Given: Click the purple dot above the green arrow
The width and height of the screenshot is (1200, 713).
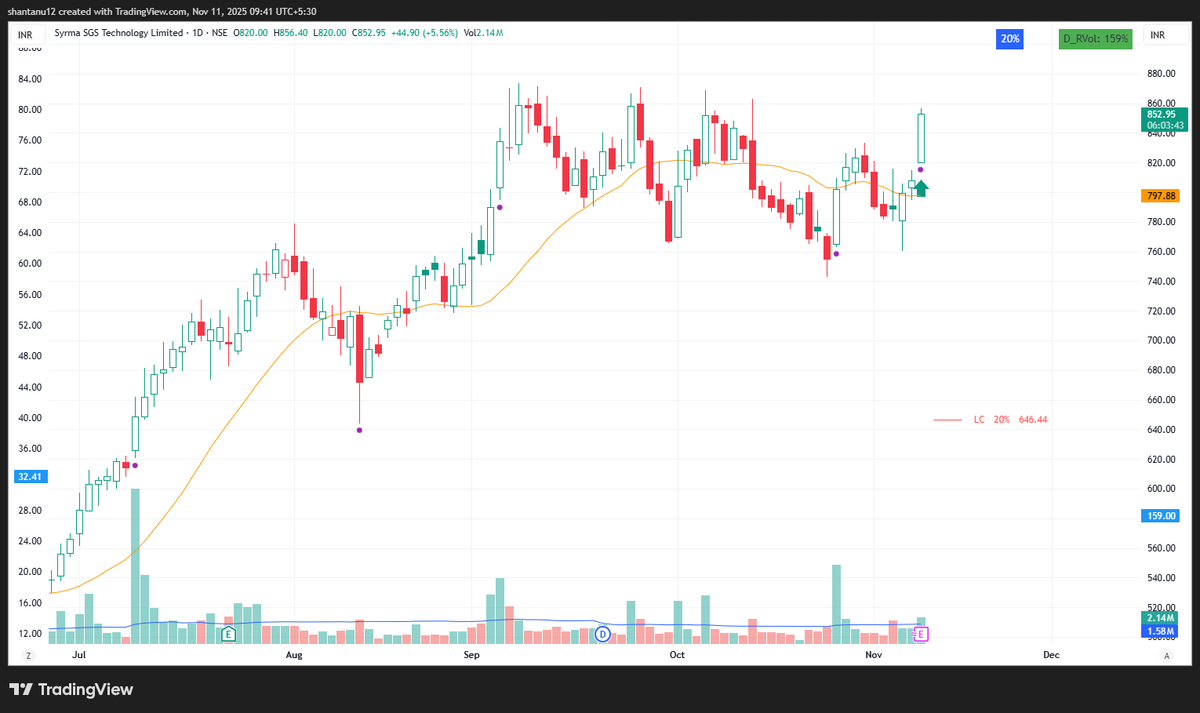Looking at the screenshot, I should (920, 170).
